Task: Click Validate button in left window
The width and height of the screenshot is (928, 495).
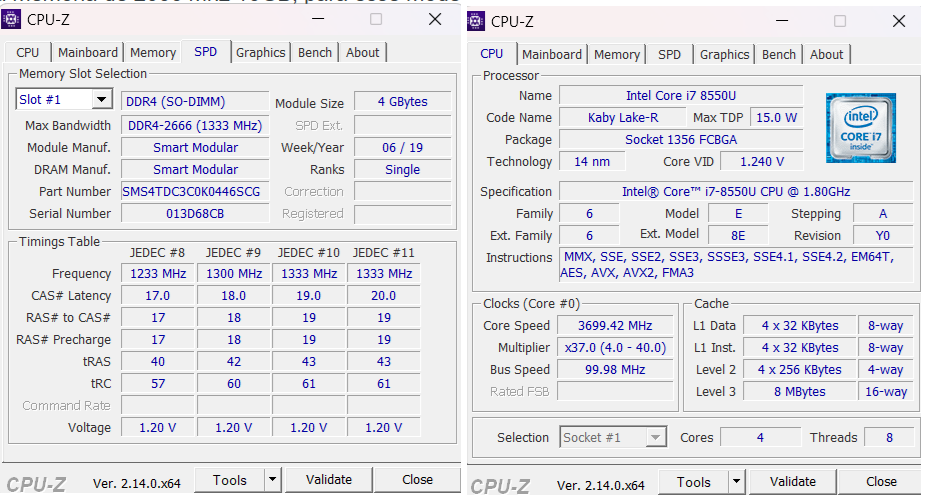Action: [329, 480]
